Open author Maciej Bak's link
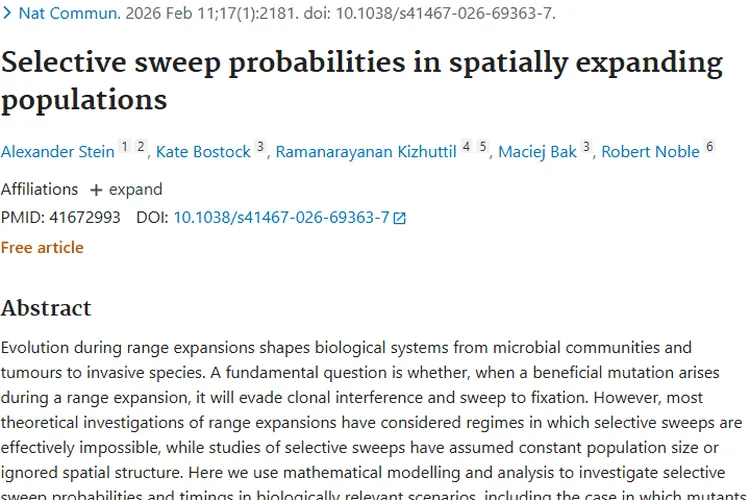The height and width of the screenshot is (500, 750). coord(537,152)
